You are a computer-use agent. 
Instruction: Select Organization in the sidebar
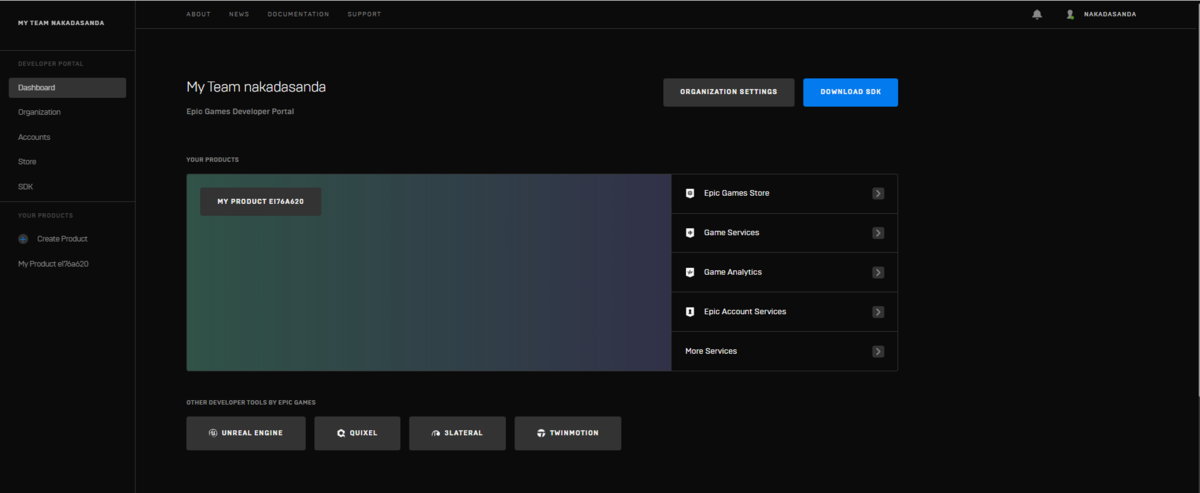39,112
